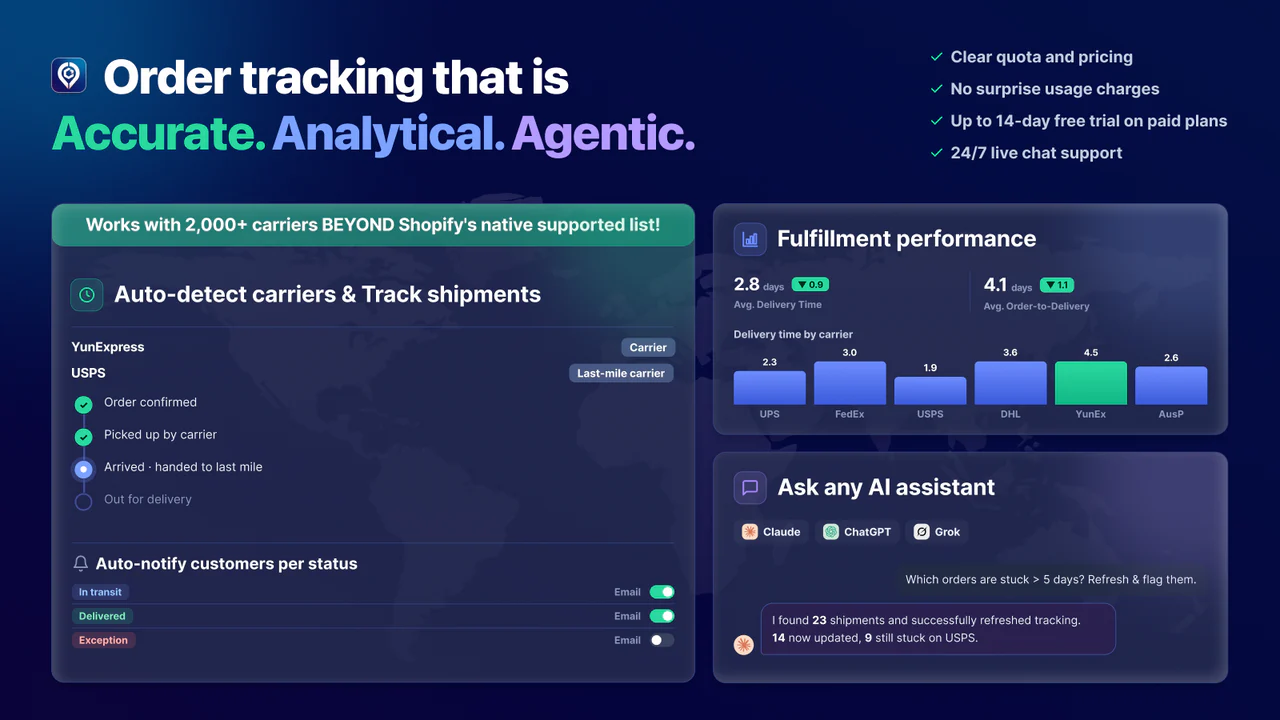Click the clock icon beside Auto-detect carriers
This screenshot has width=1280, height=720.
(x=87, y=295)
